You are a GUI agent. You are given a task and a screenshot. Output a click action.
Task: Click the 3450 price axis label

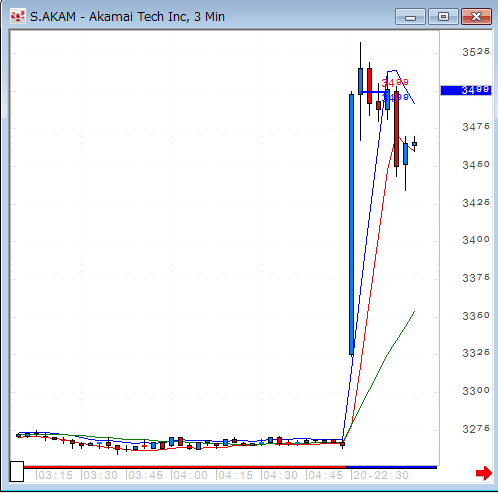(x=476, y=165)
